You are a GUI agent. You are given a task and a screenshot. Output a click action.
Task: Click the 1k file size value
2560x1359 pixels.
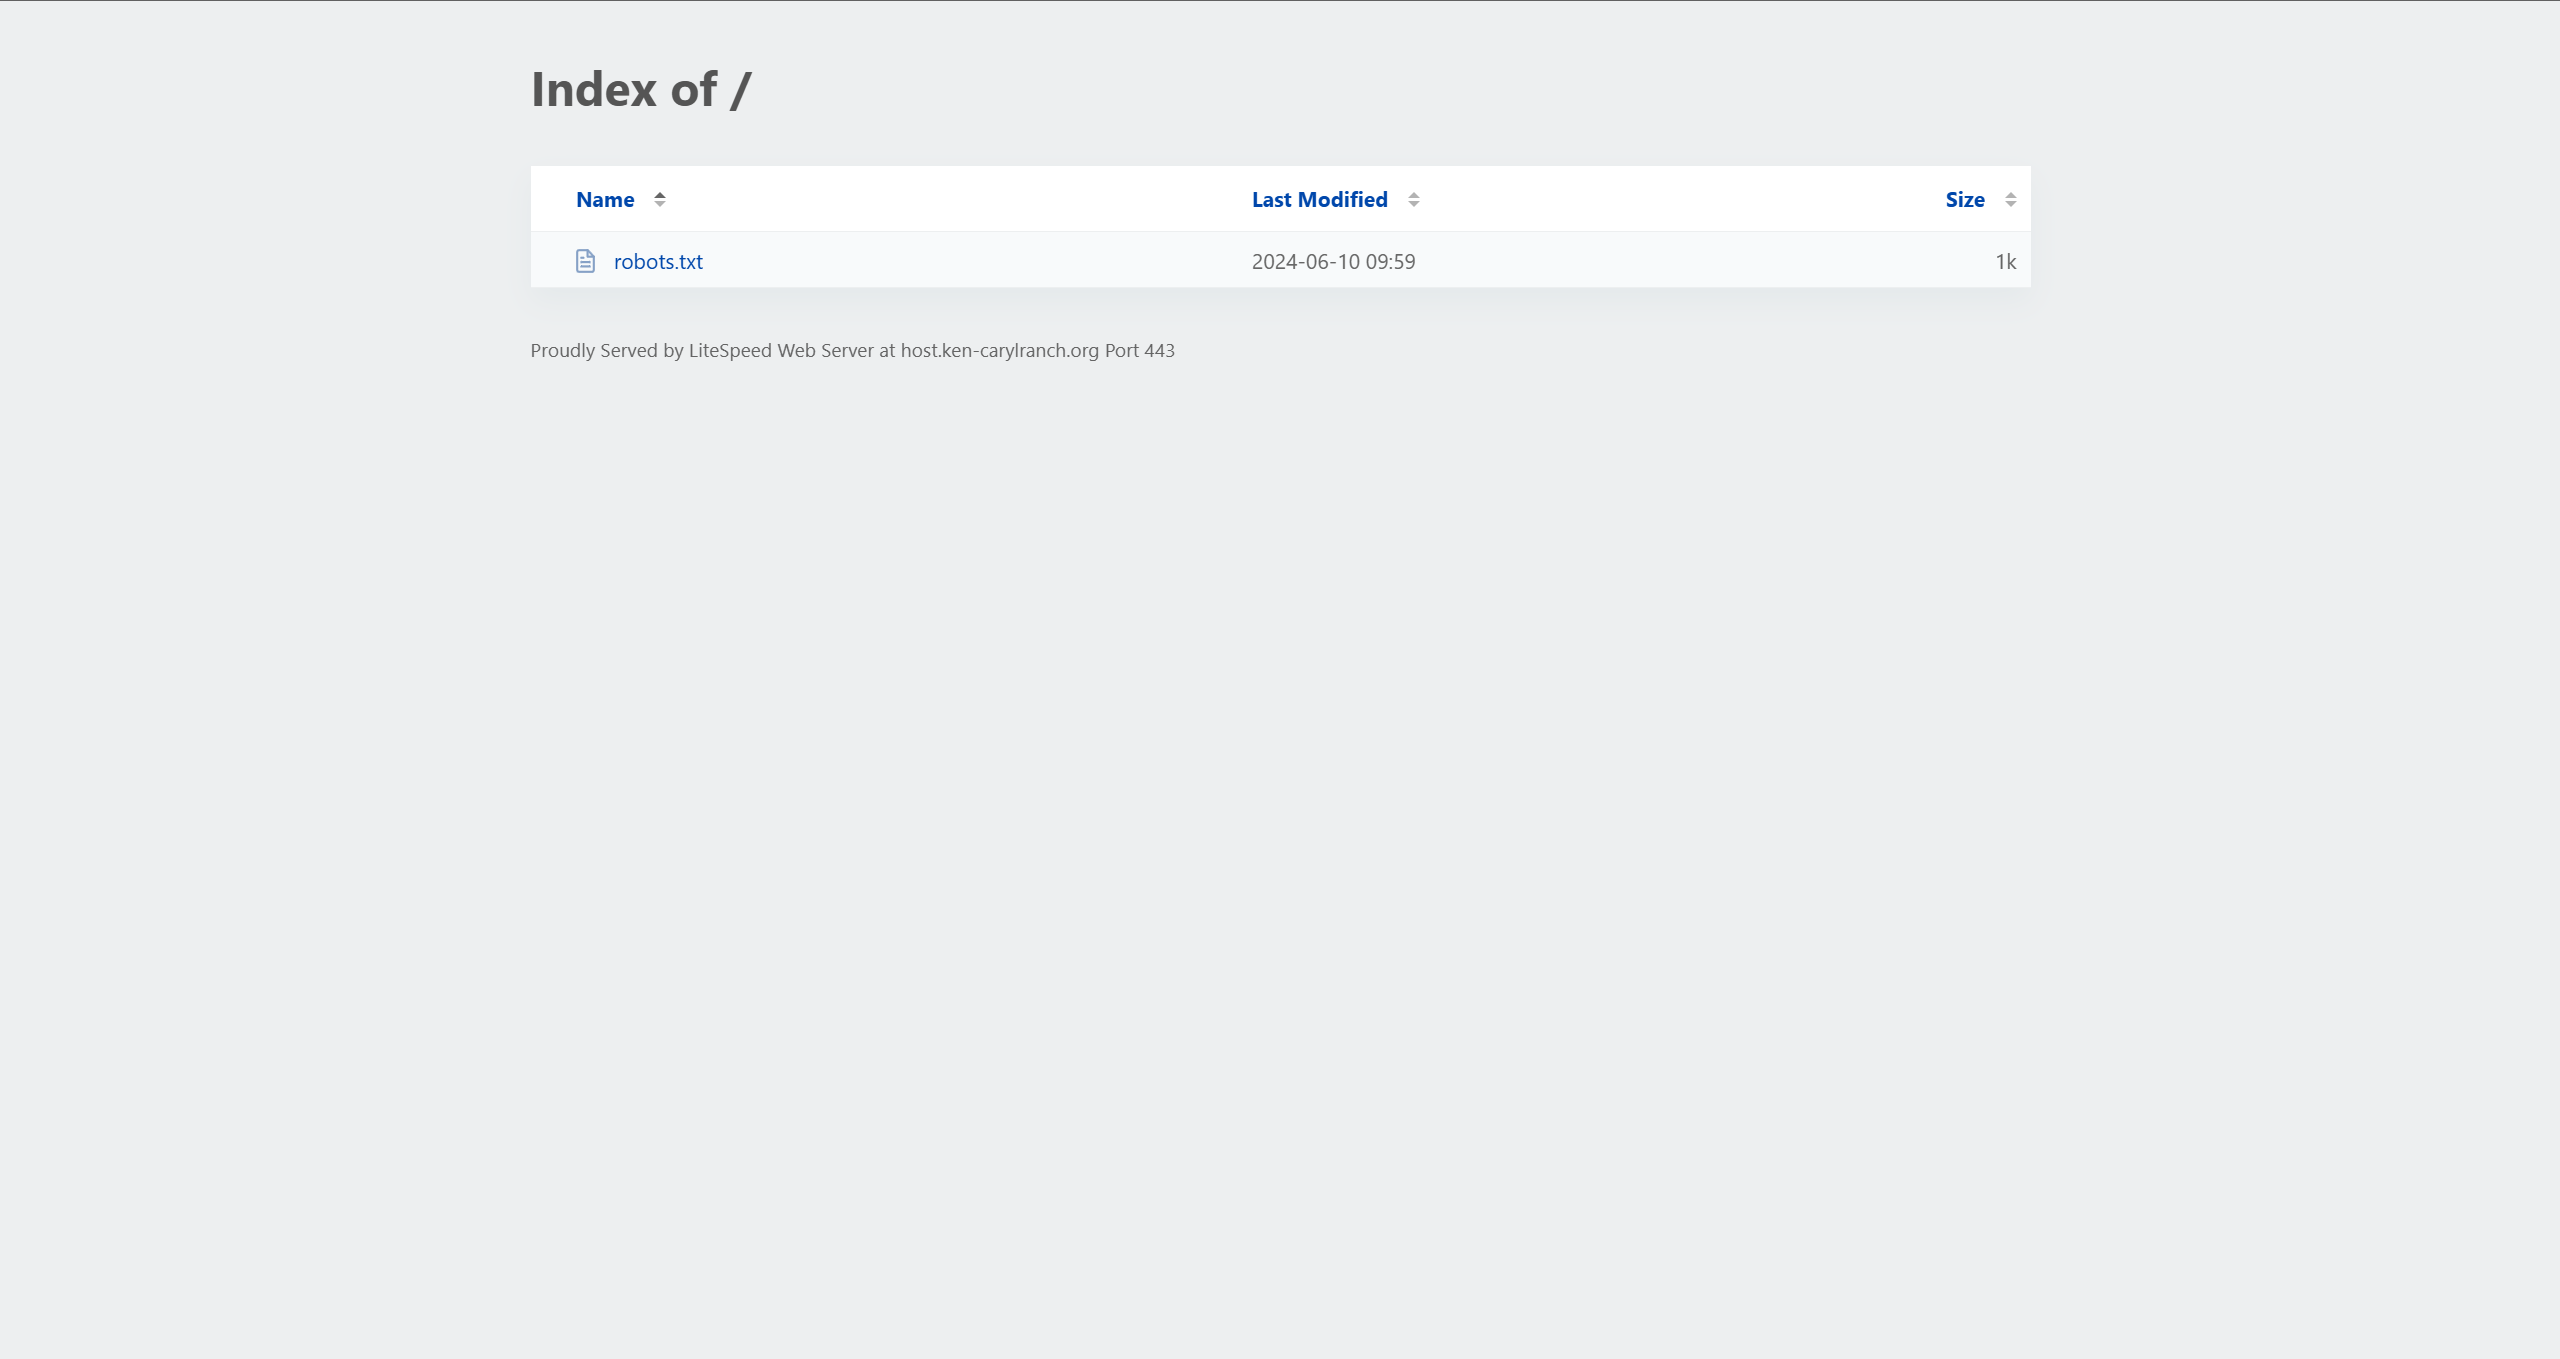coord(2005,261)
